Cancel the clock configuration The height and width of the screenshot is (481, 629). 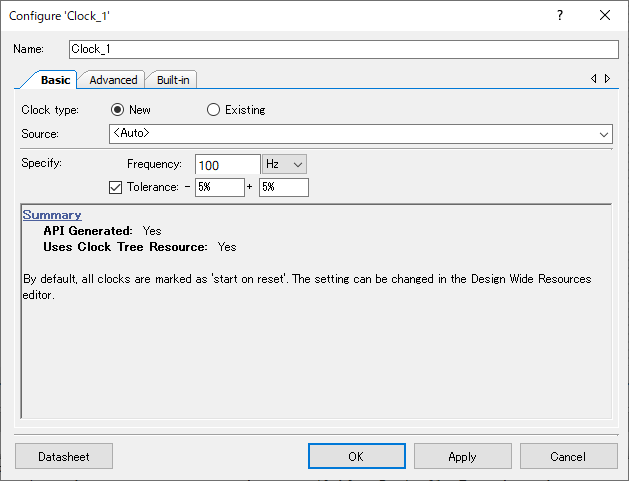coord(568,456)
